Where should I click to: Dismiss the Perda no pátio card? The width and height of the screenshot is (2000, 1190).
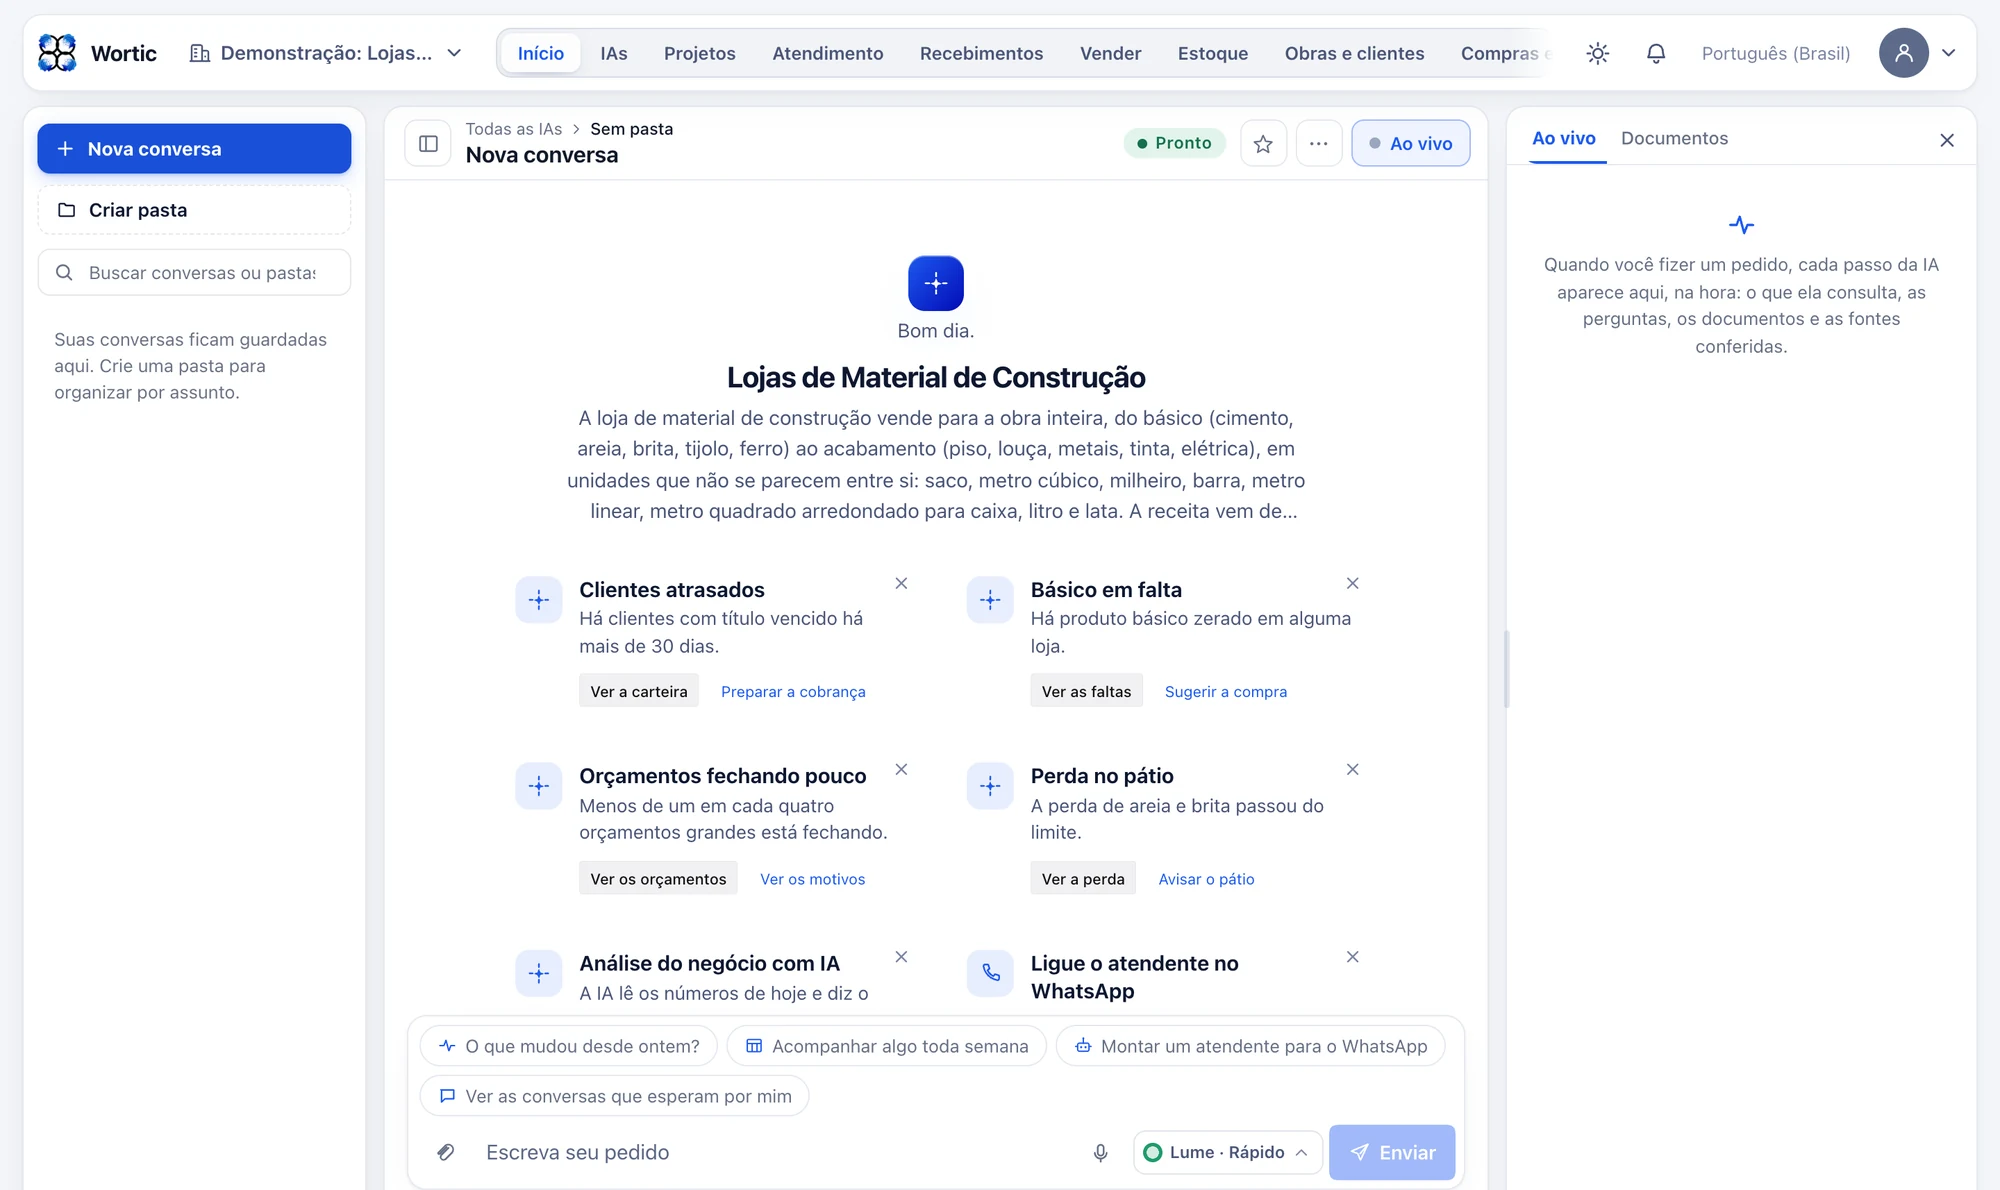[1352, 769]
